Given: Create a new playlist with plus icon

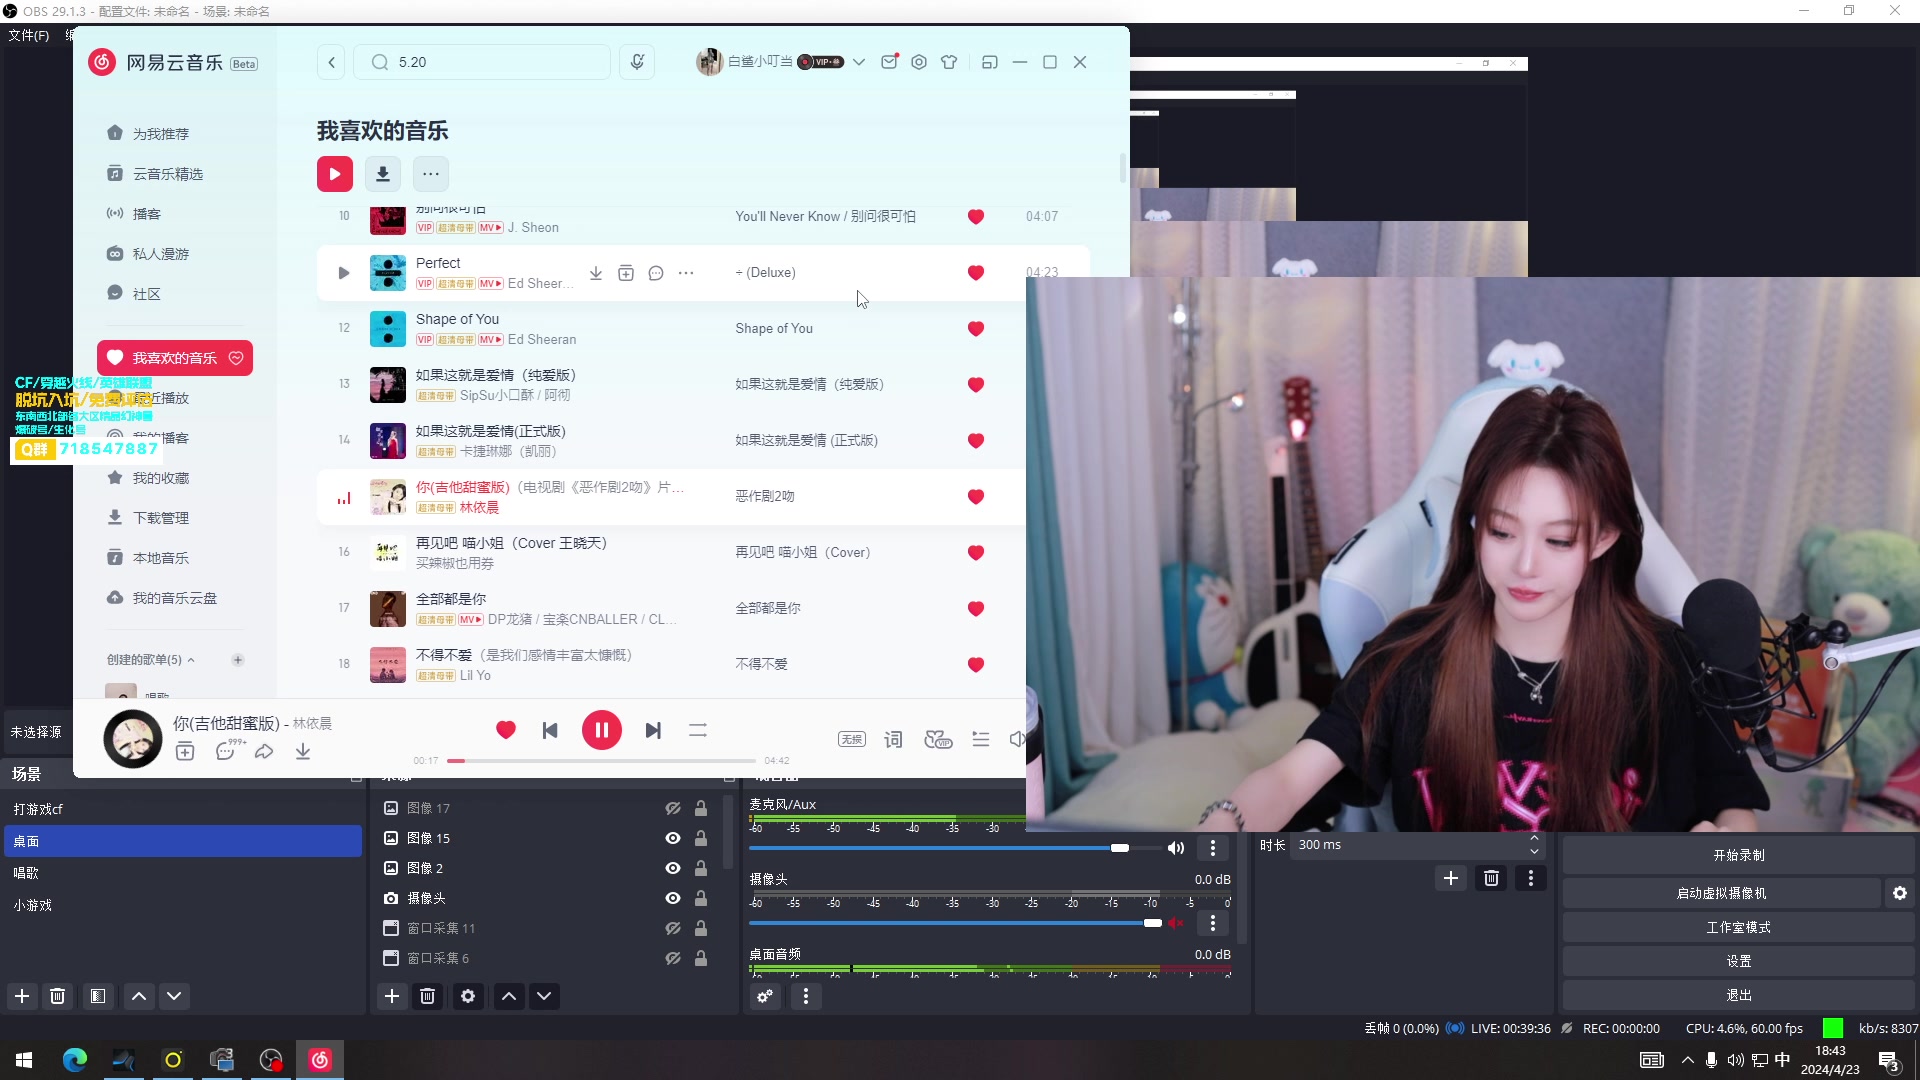Looking at the screenshot, I should pos(237,660).
